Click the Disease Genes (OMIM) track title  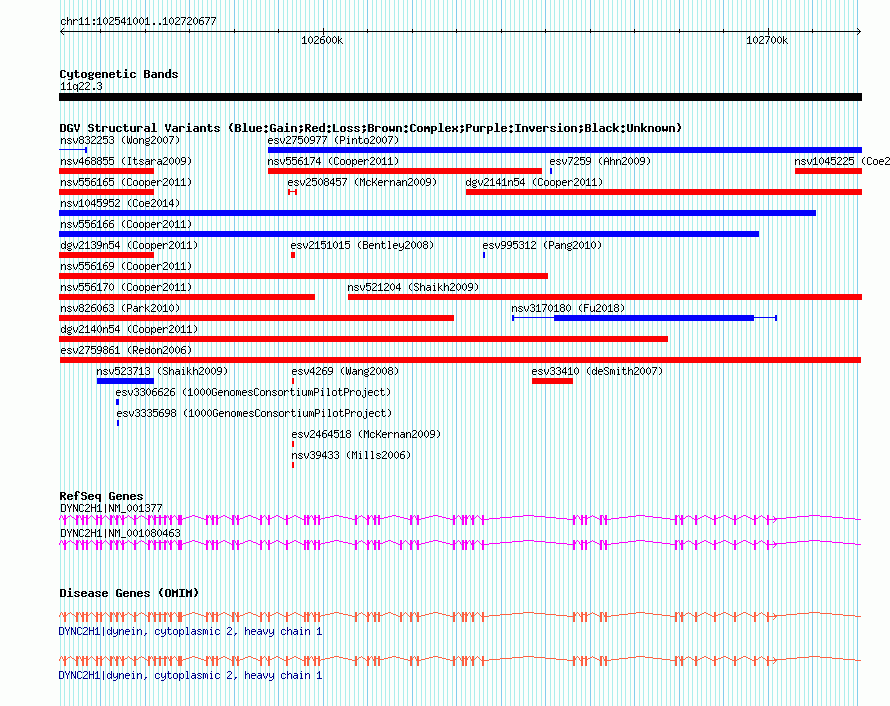(129, 592)
